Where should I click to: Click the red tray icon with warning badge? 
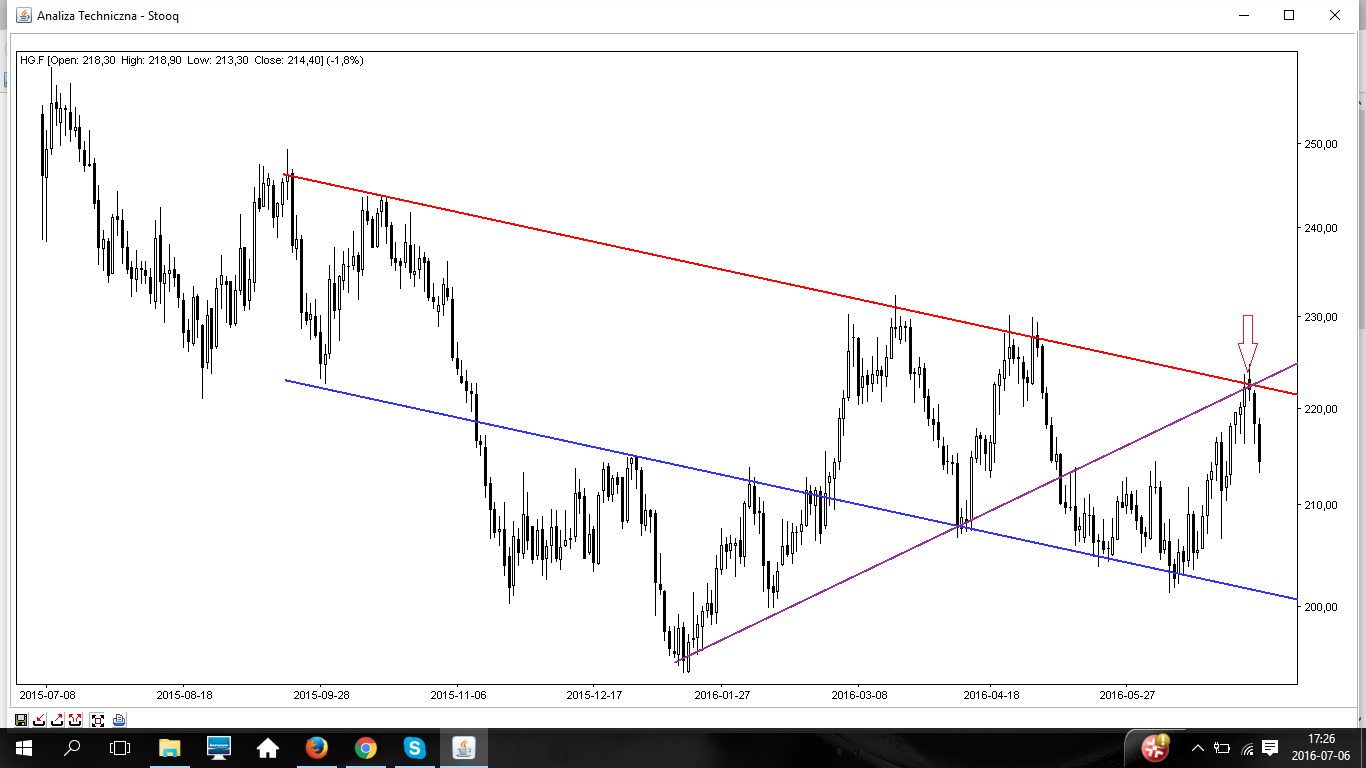tap(1156, 746)
